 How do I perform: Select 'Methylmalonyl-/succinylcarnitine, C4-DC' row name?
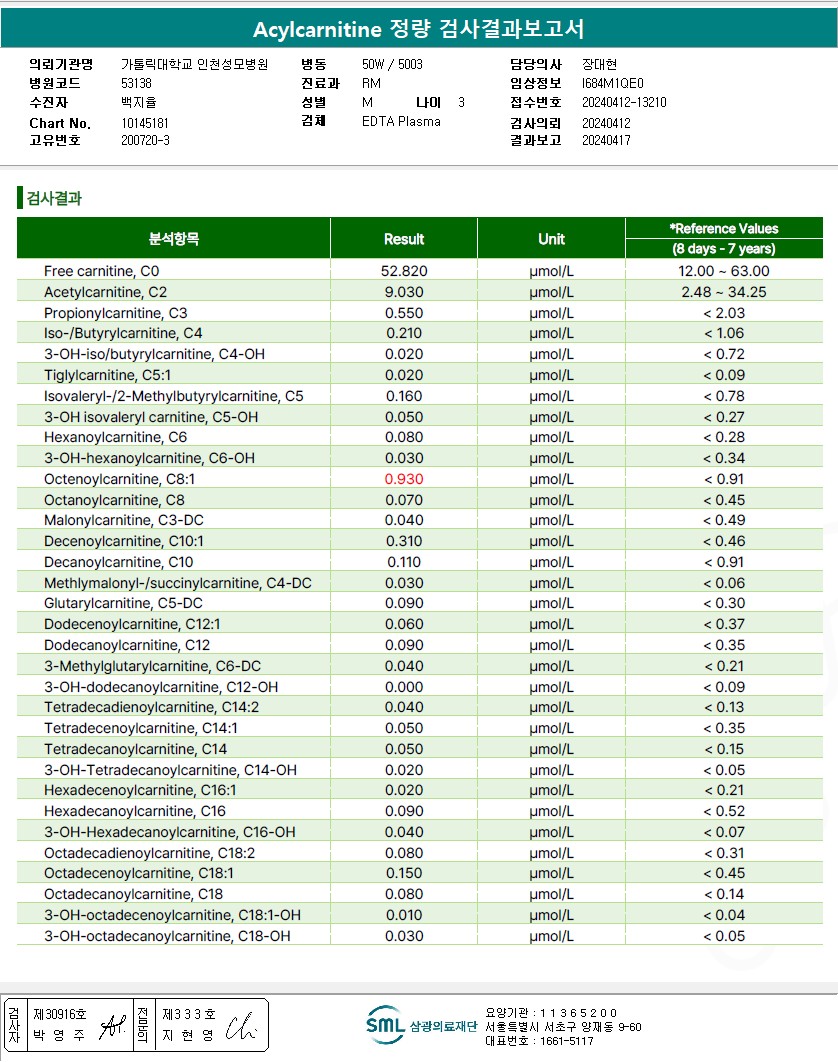coord(178,583)
